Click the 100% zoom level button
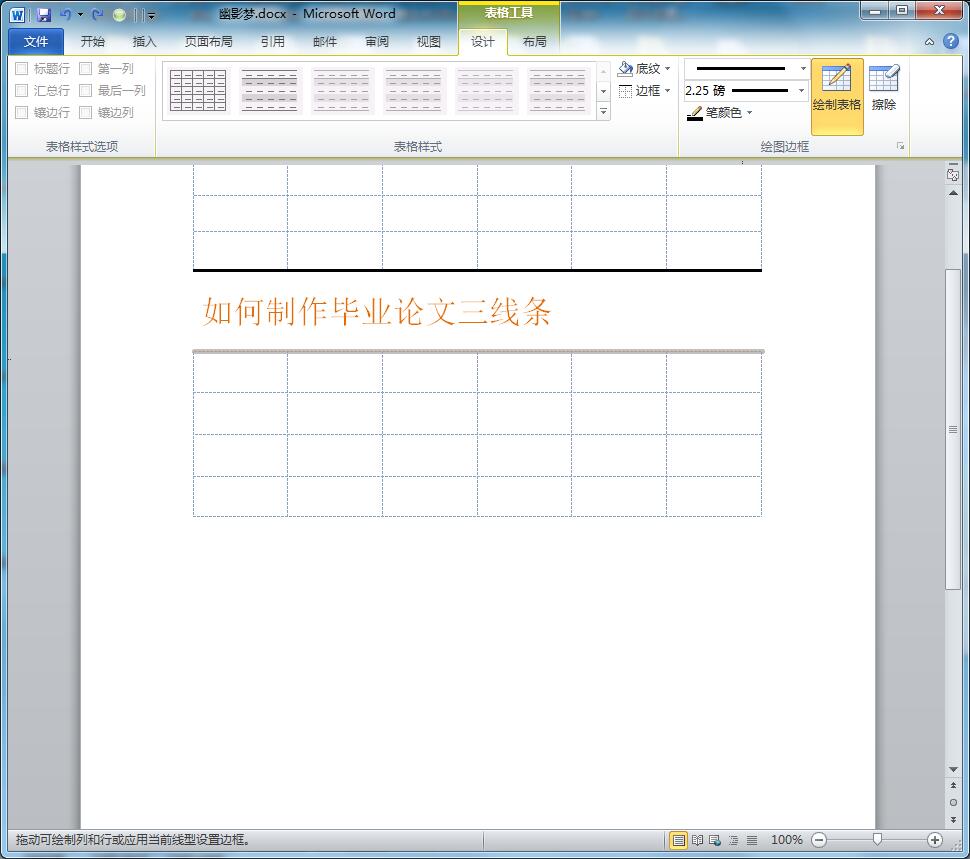This screenshot has width=970, height=859. coord(786,840)
